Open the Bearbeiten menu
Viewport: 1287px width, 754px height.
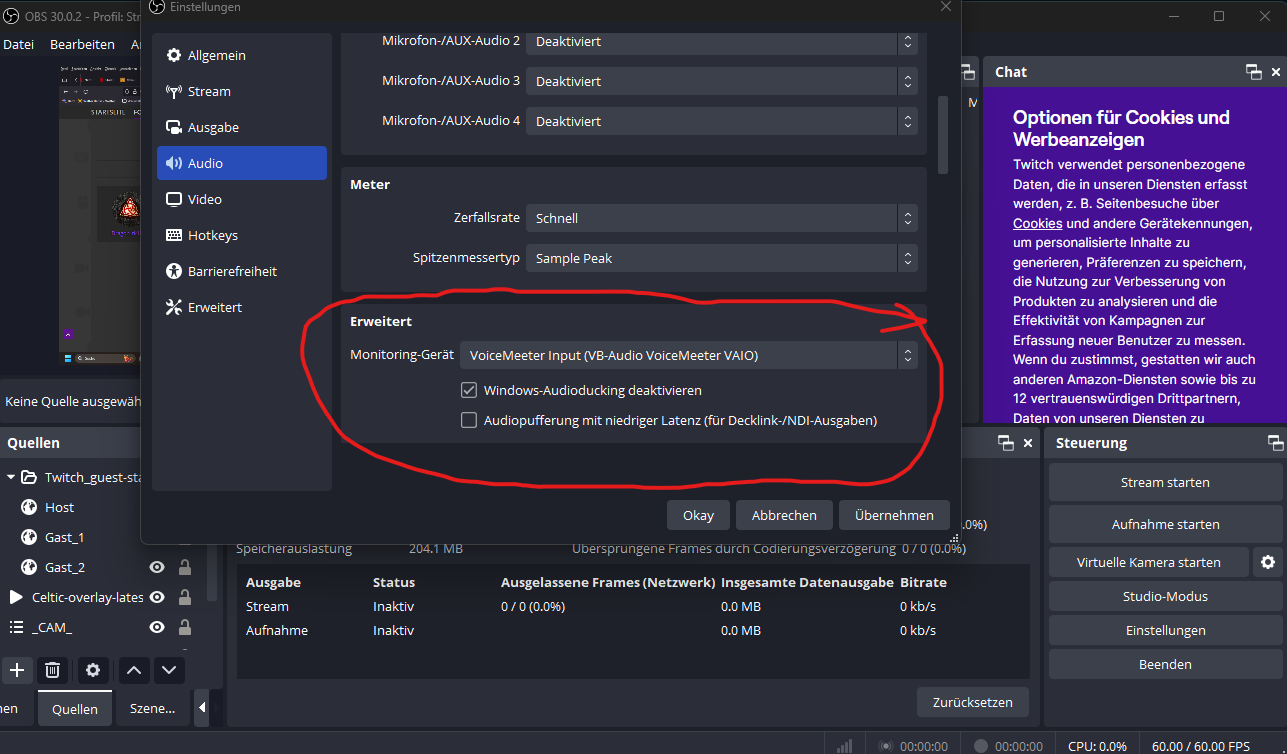click(x=82, y=44)
